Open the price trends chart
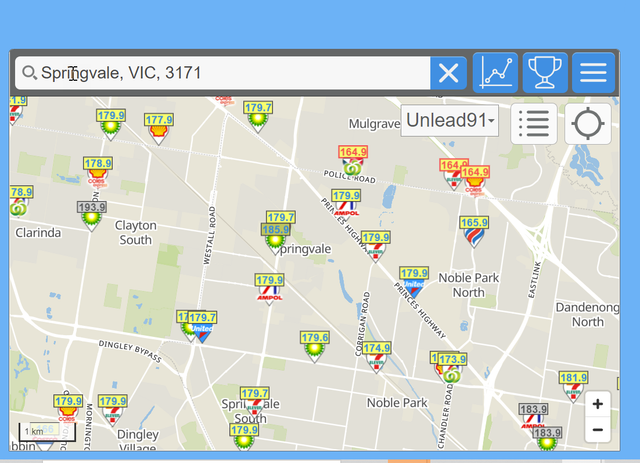Image resolution: width=640 pixels, height=463 pixels. 495,73
